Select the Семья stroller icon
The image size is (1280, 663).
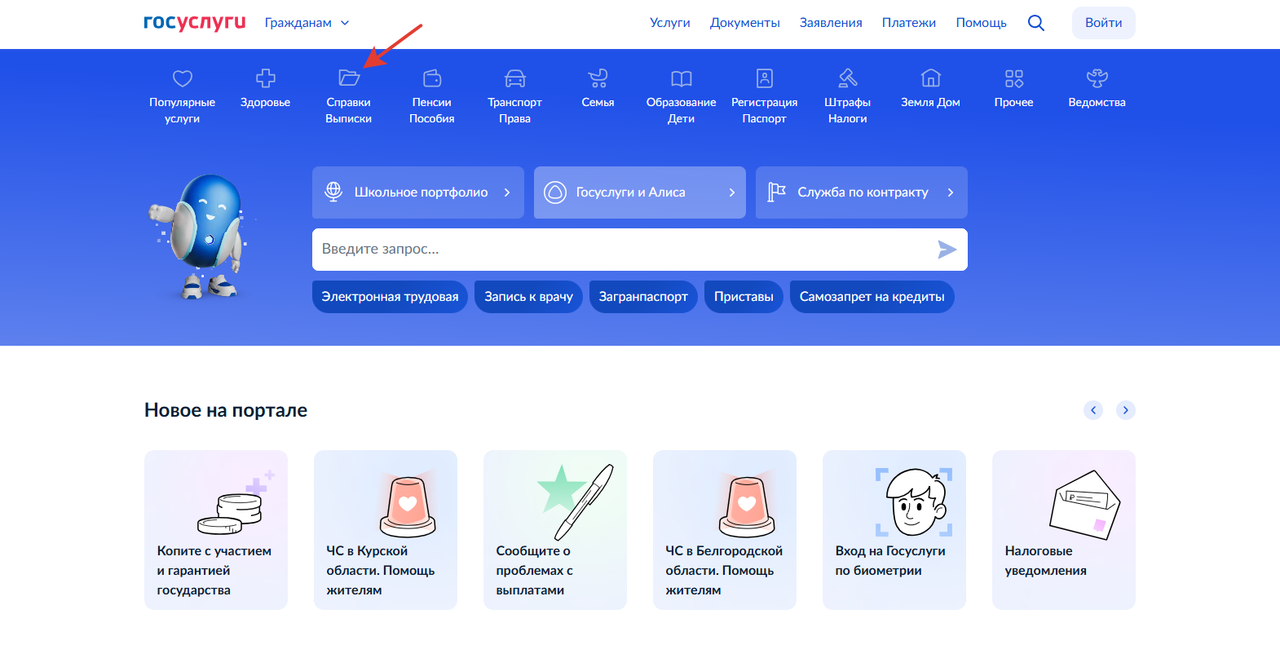click(598, 78)
